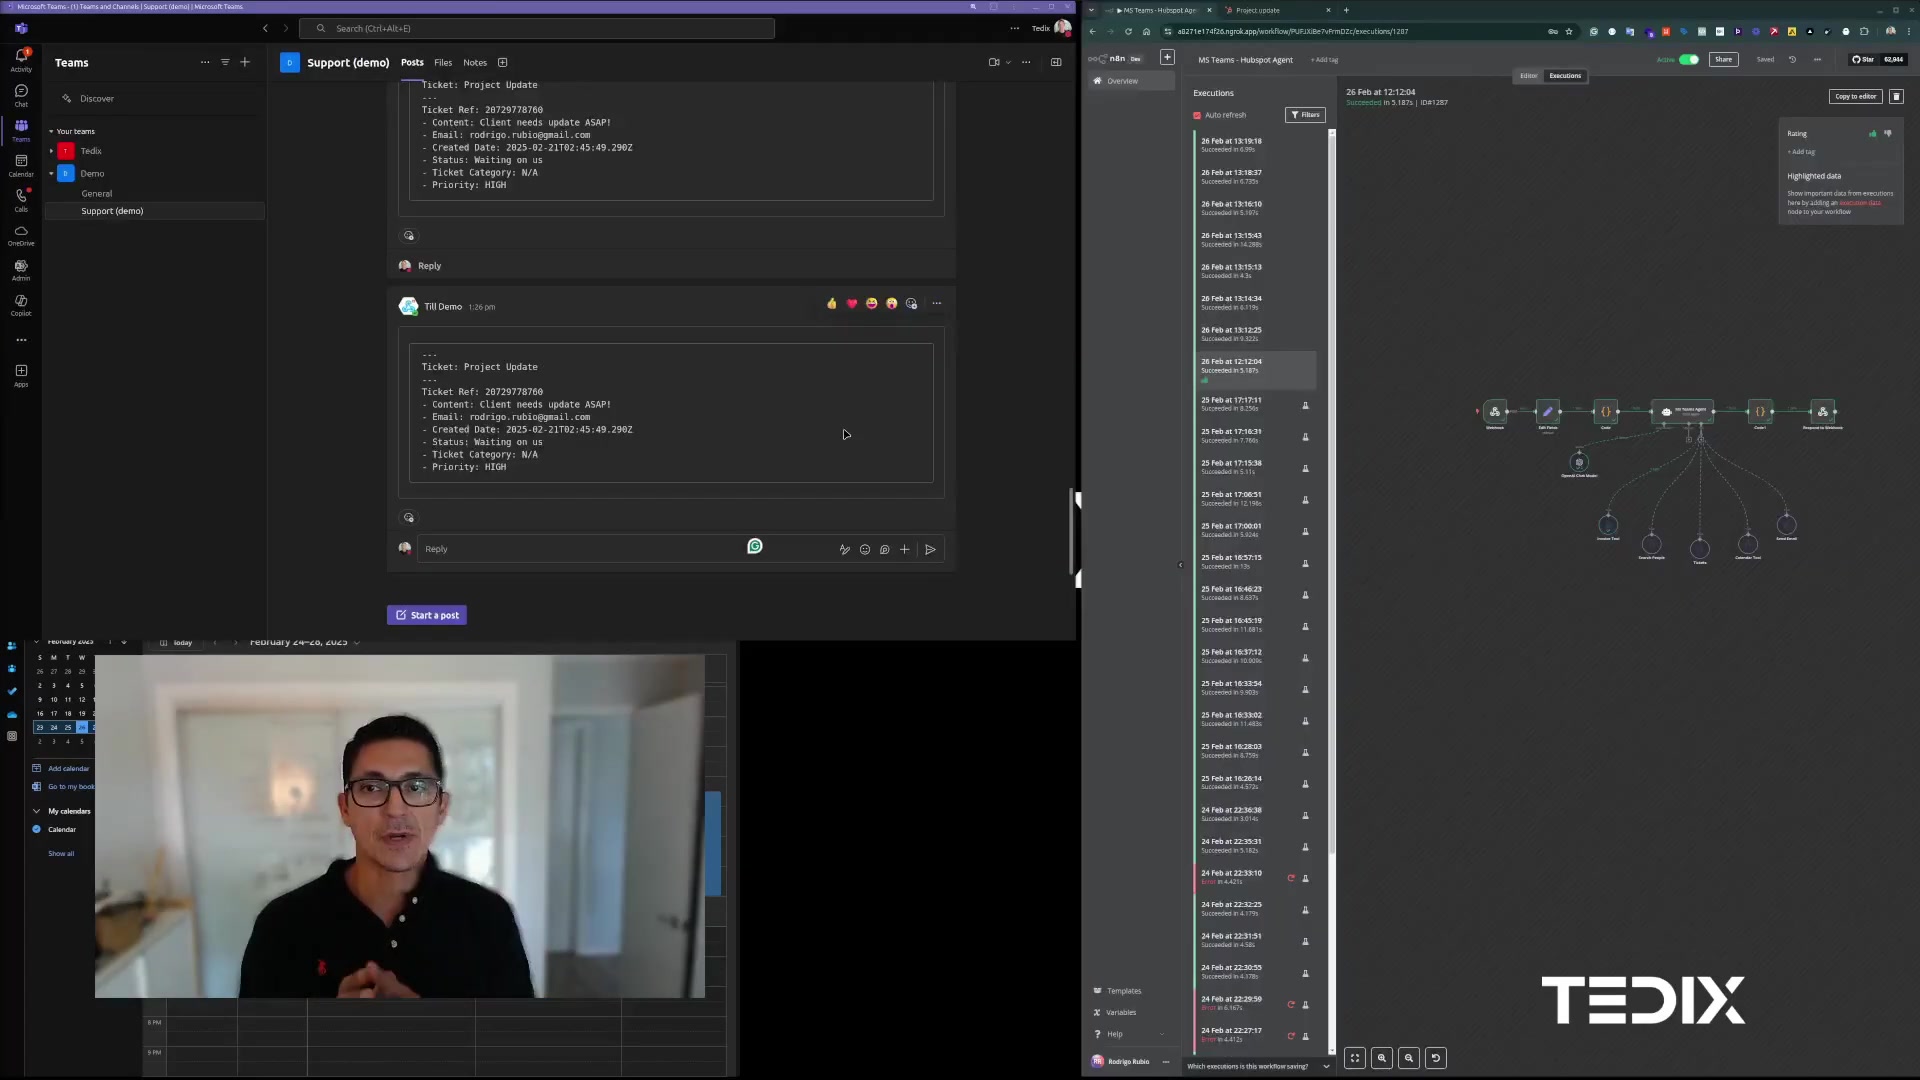Image resolution: width=1920 pixels, height=1080 pixels.
Task: Click the Webhook node in n8n canvas
Action: [x=1495, y=412]
